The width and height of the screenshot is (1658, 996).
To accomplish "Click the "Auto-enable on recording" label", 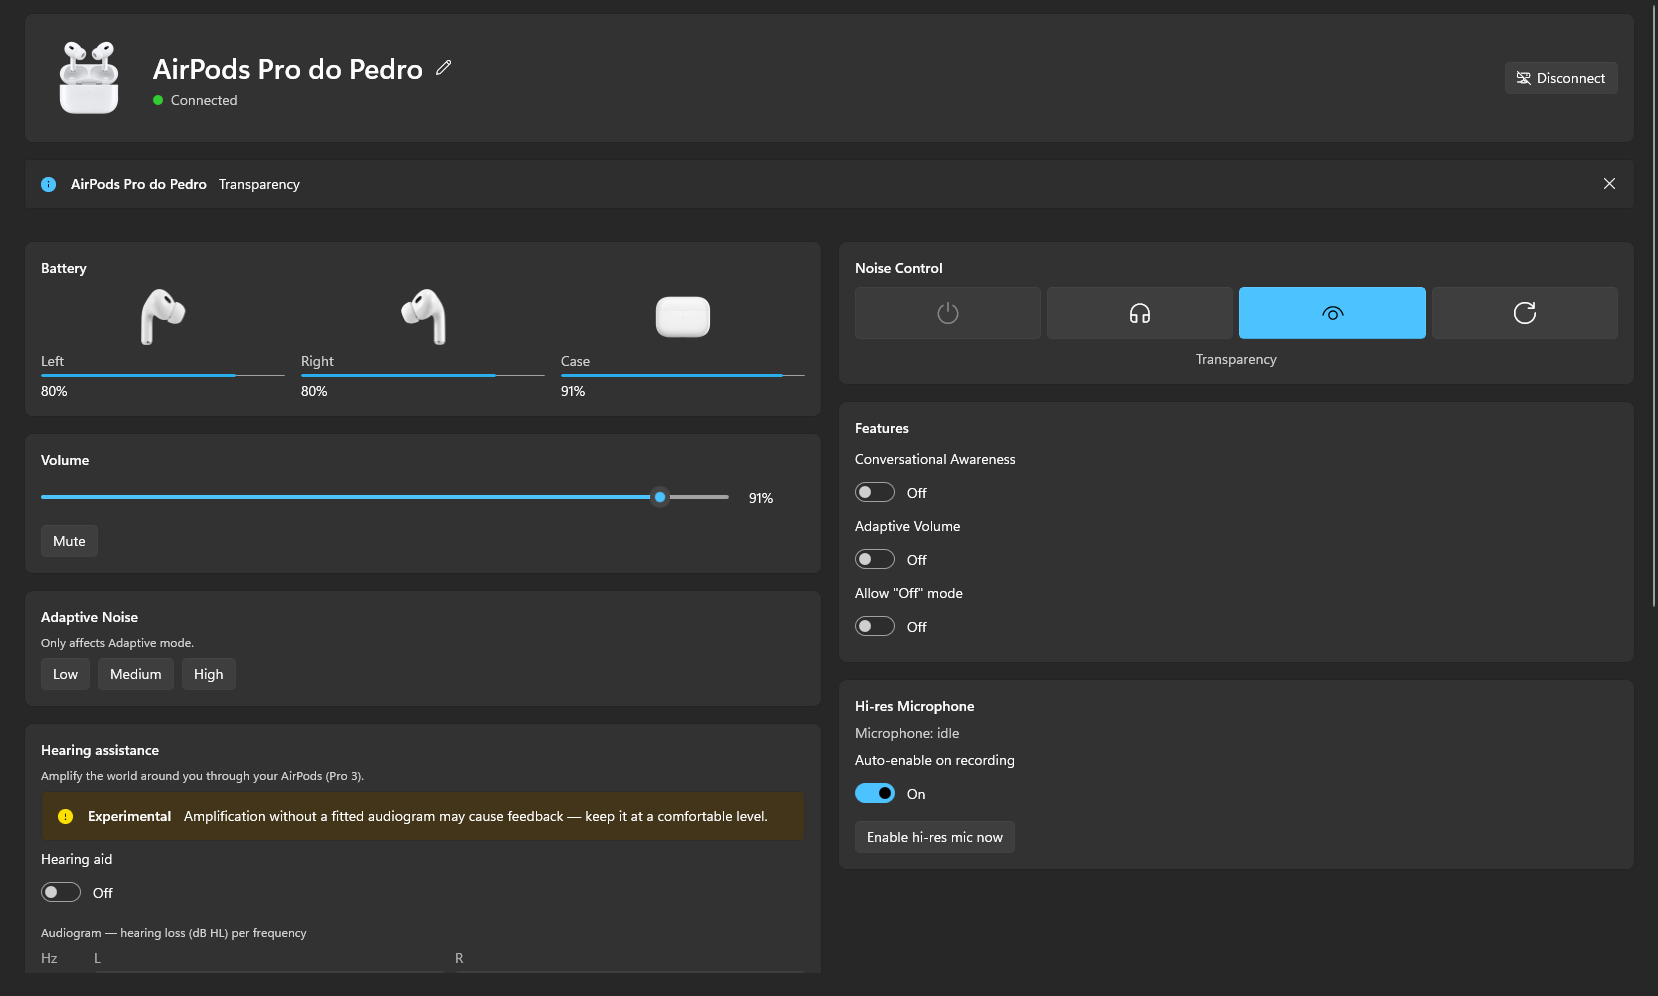I will tap(935, 760).
